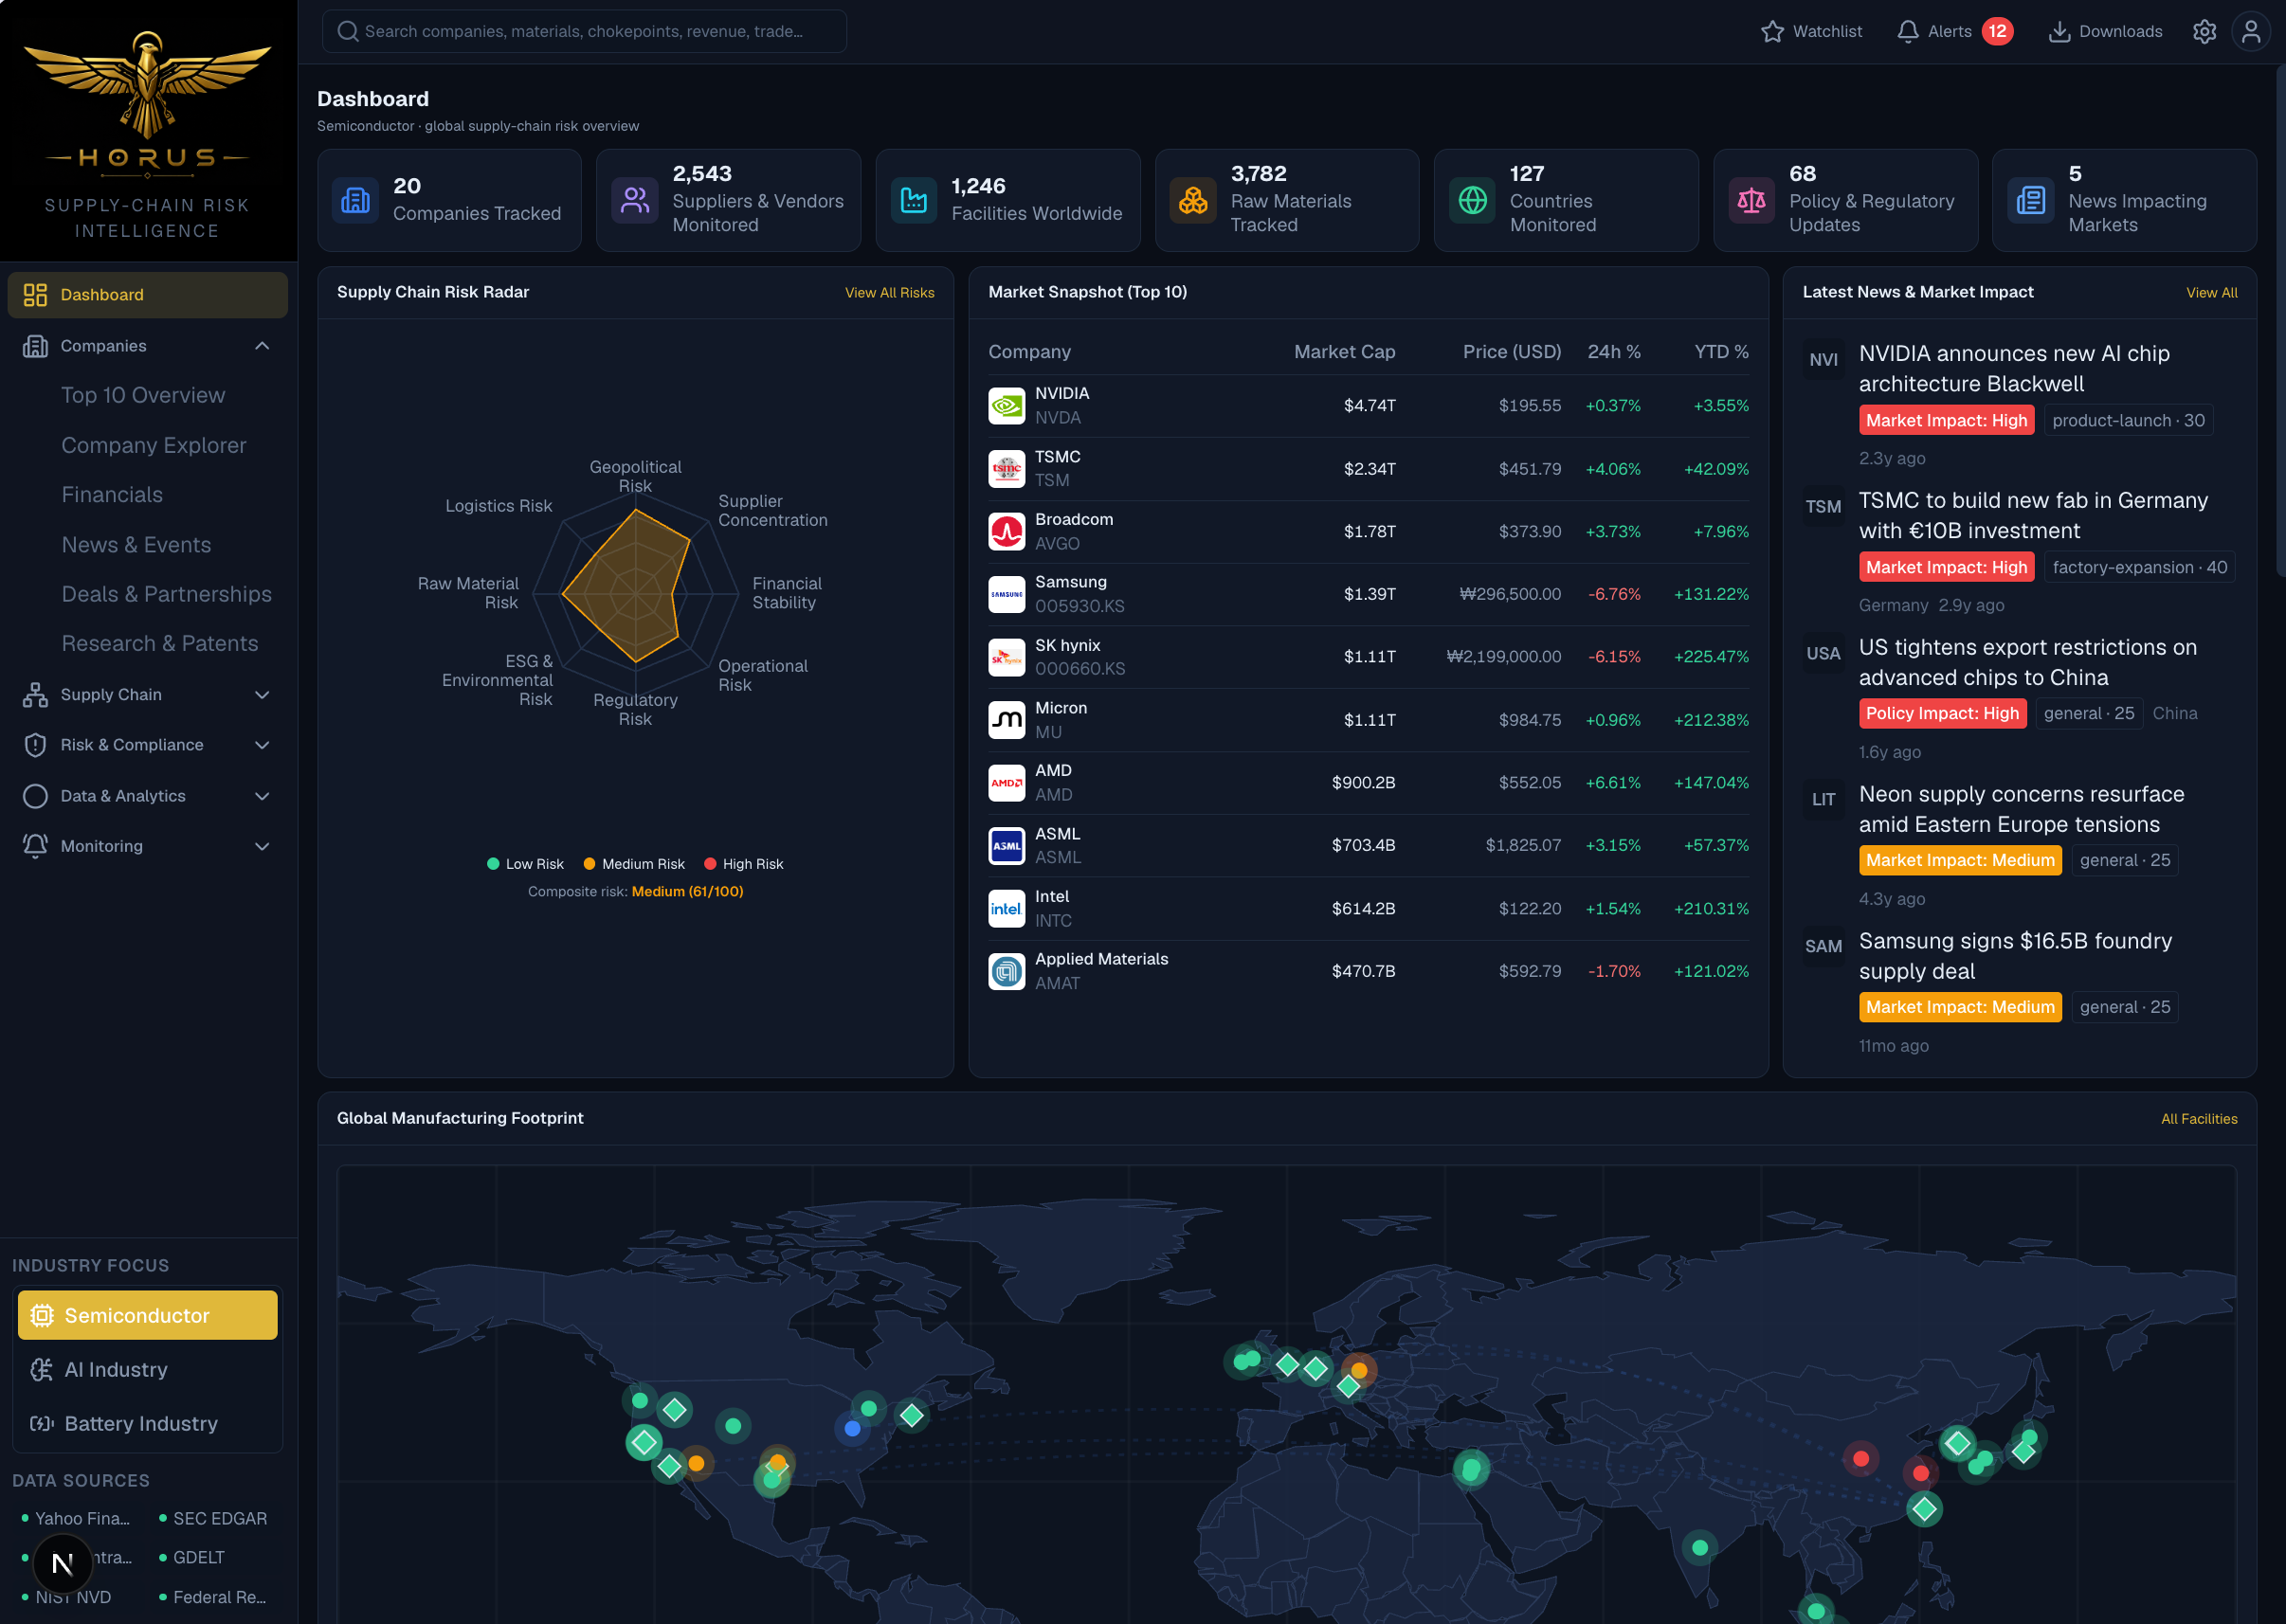Click the Policy & Regulatory scales icon

point(1751,200)
